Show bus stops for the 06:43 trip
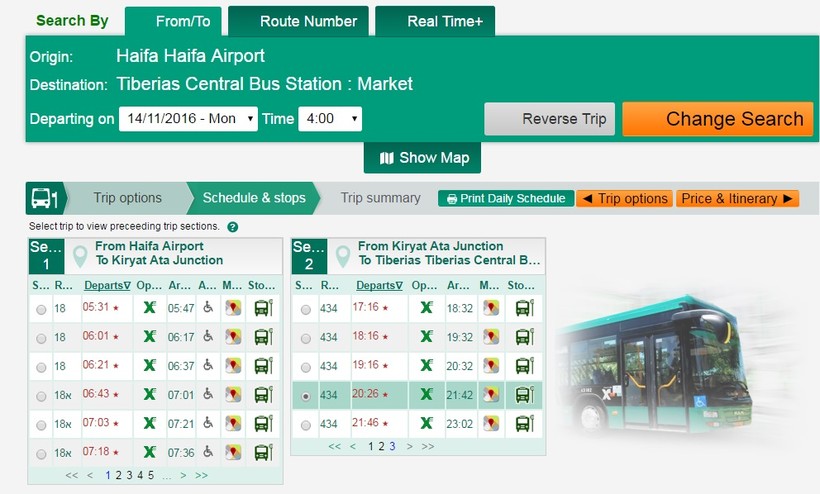The image size is (820, 494). coord(264,394)
